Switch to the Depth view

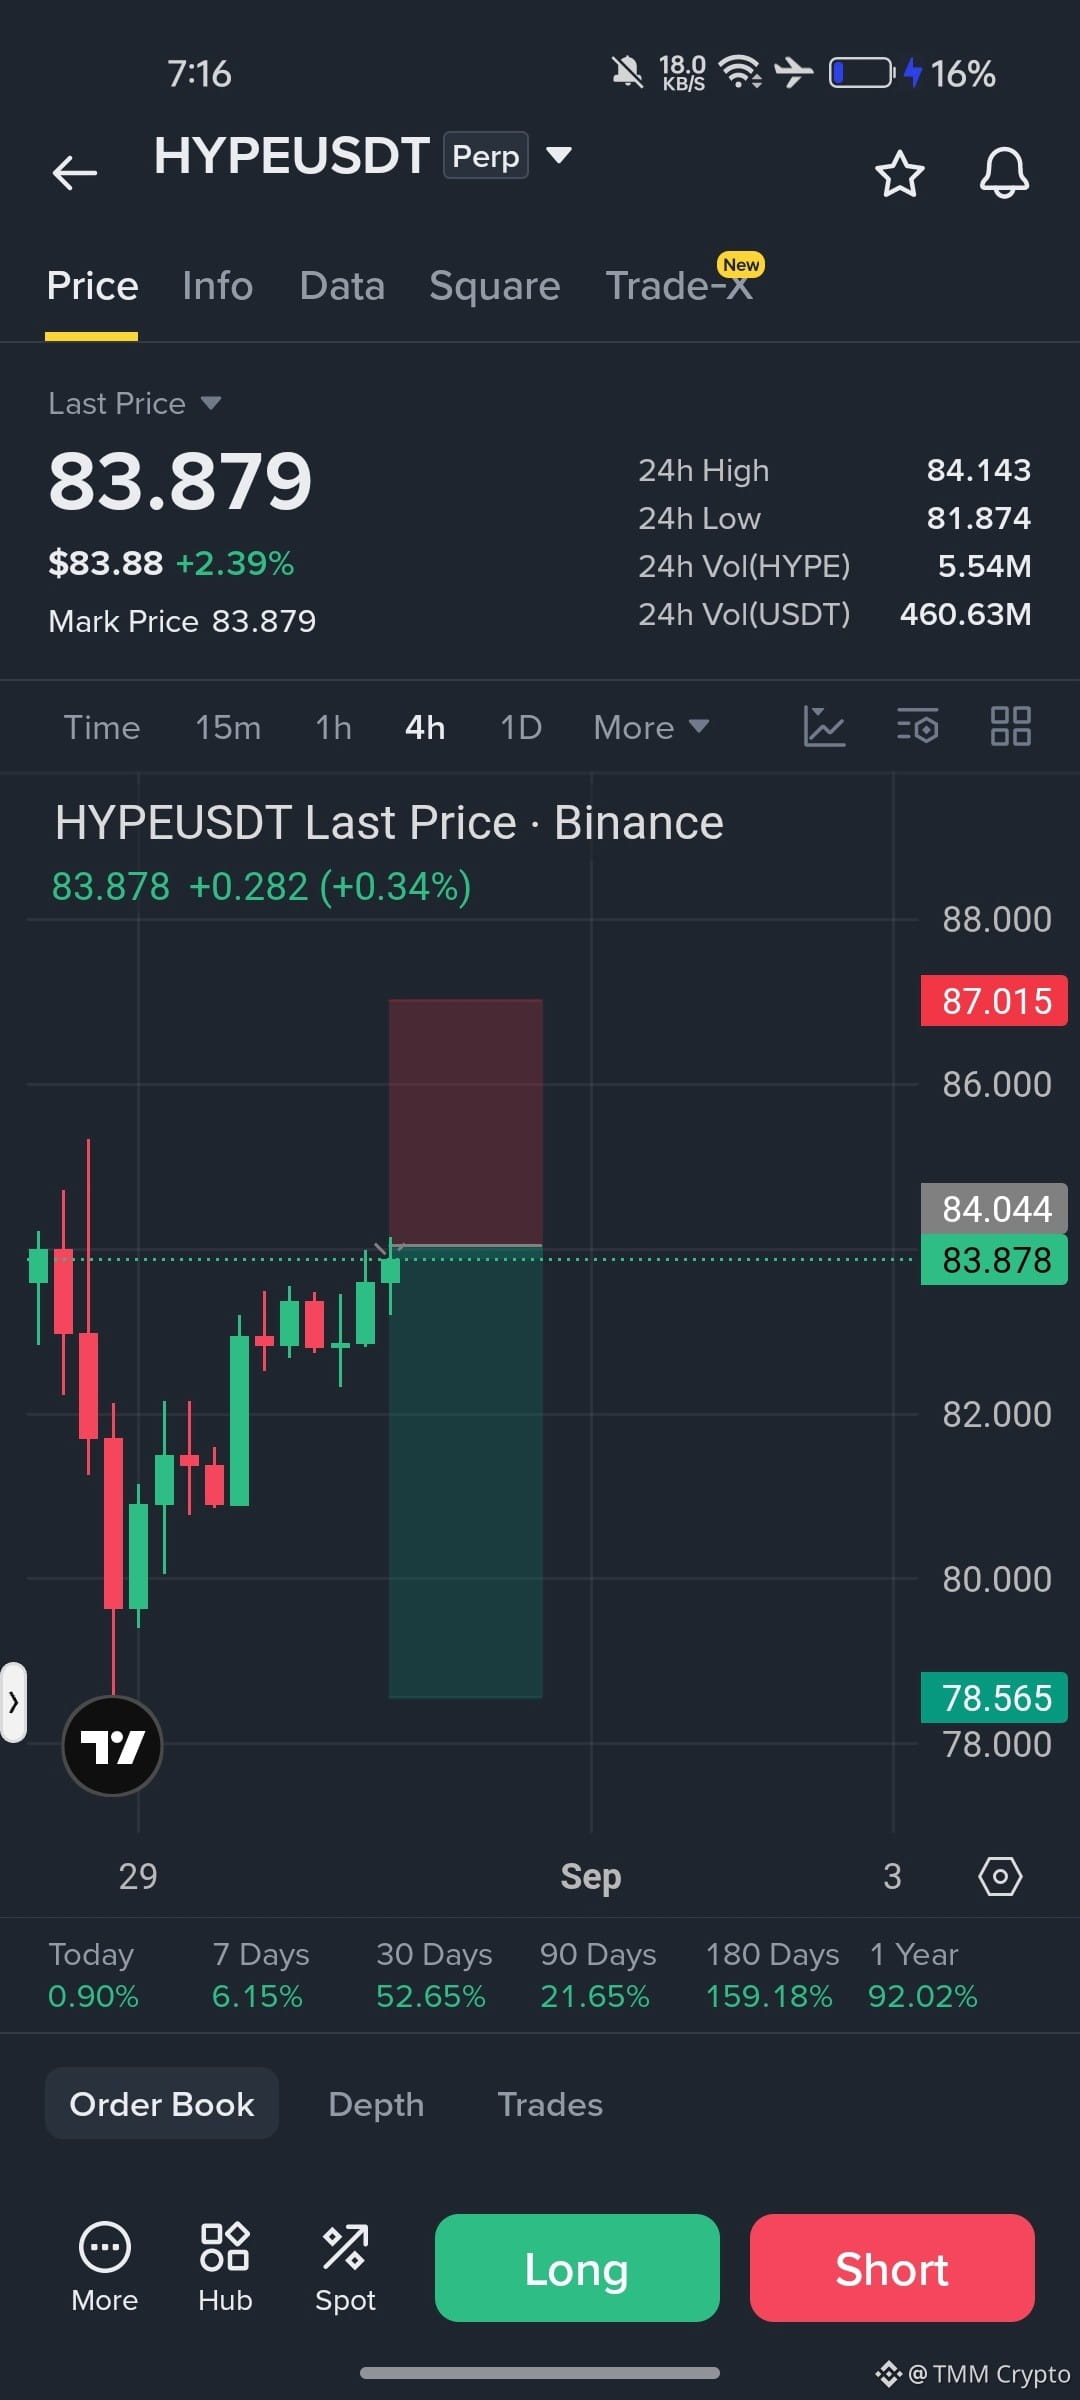(376, 2104)
